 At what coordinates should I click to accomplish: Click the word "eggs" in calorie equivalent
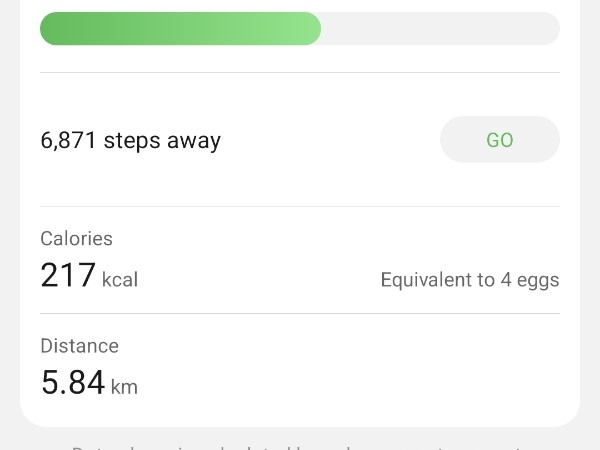(x=538, y=282)
